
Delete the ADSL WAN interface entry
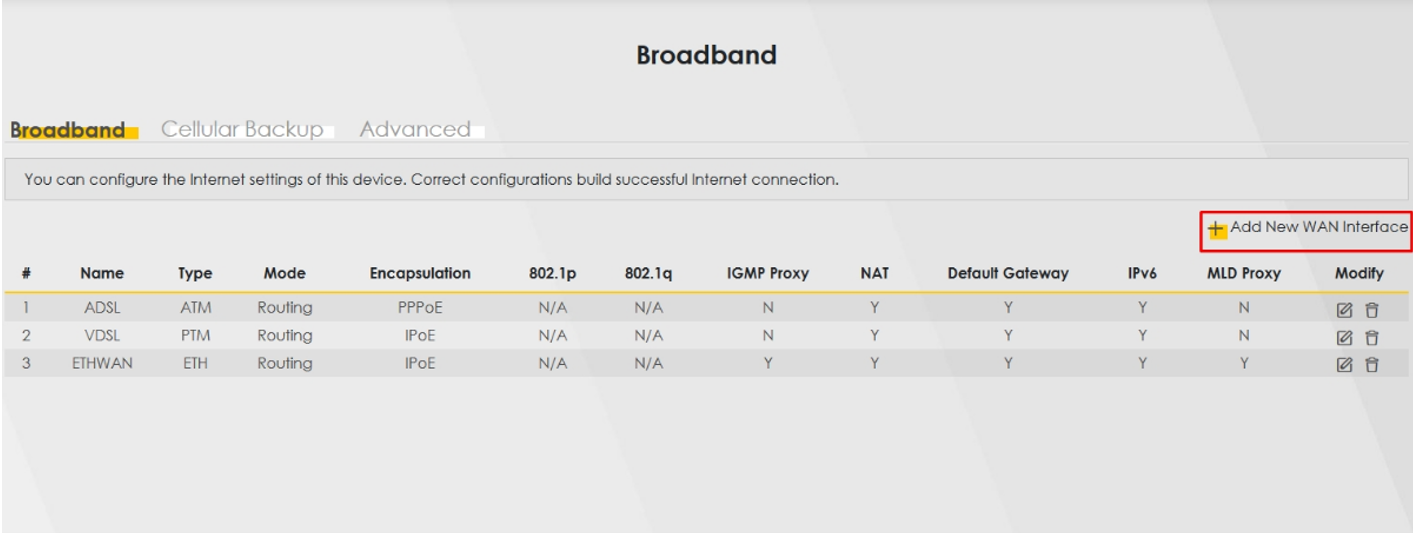pyautogui.click(x=1372, y=310)
